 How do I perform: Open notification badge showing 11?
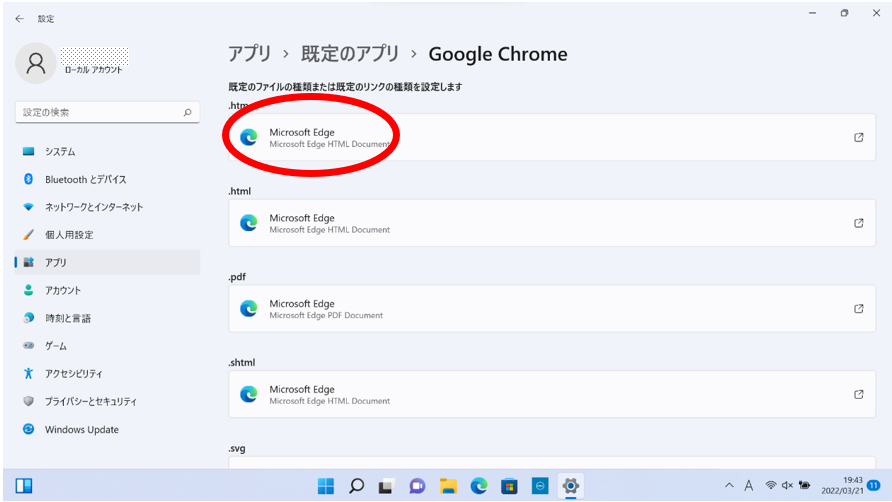pos(874,485)
